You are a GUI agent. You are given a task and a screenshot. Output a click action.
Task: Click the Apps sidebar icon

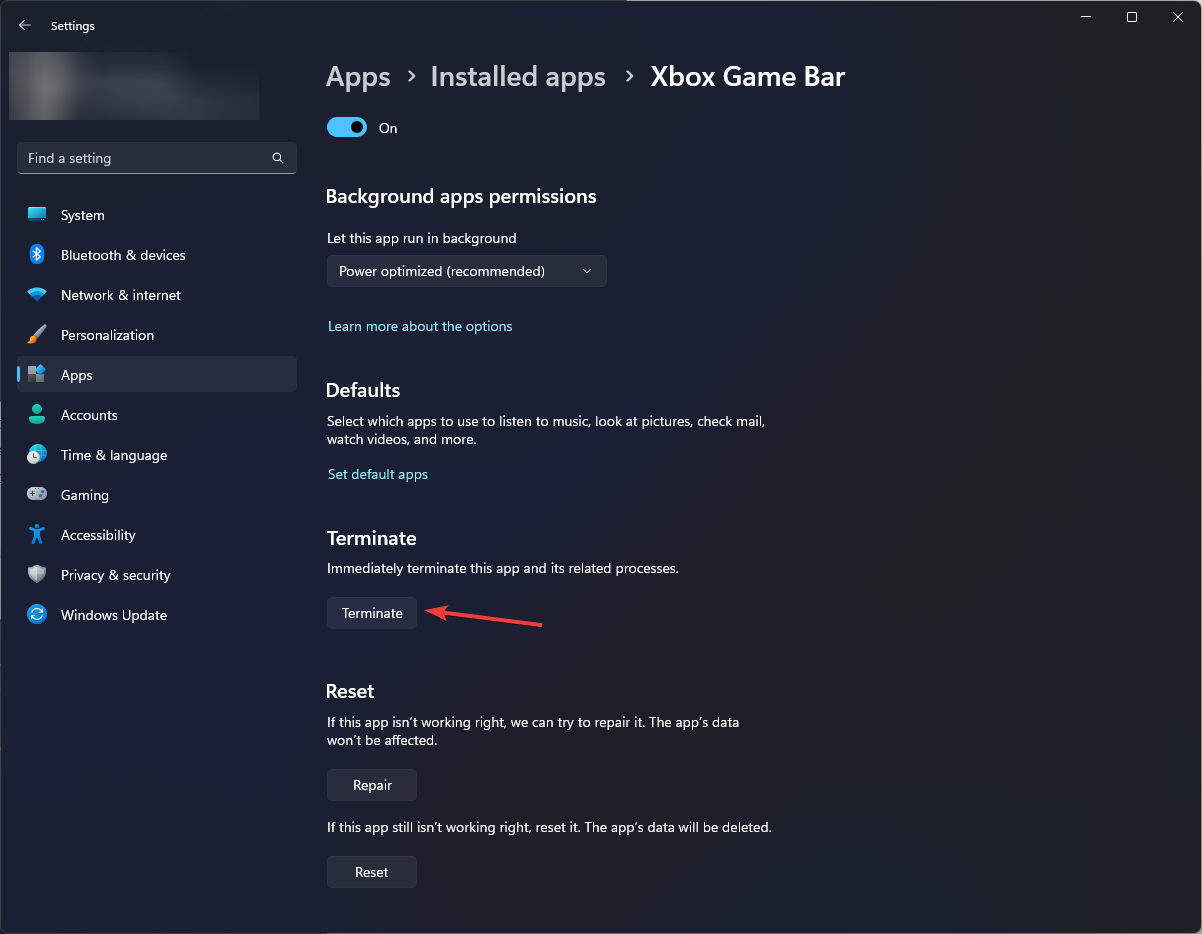point(37,375)
